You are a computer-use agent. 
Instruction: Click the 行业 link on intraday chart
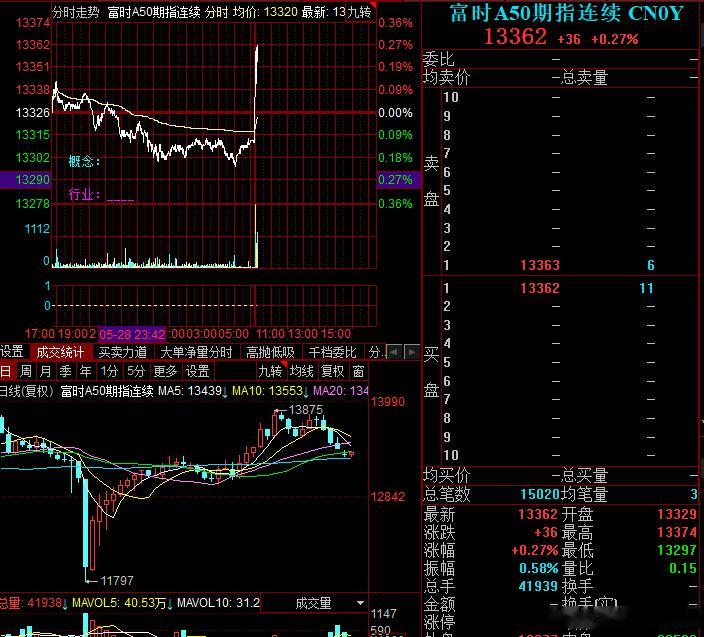point(84,194)
